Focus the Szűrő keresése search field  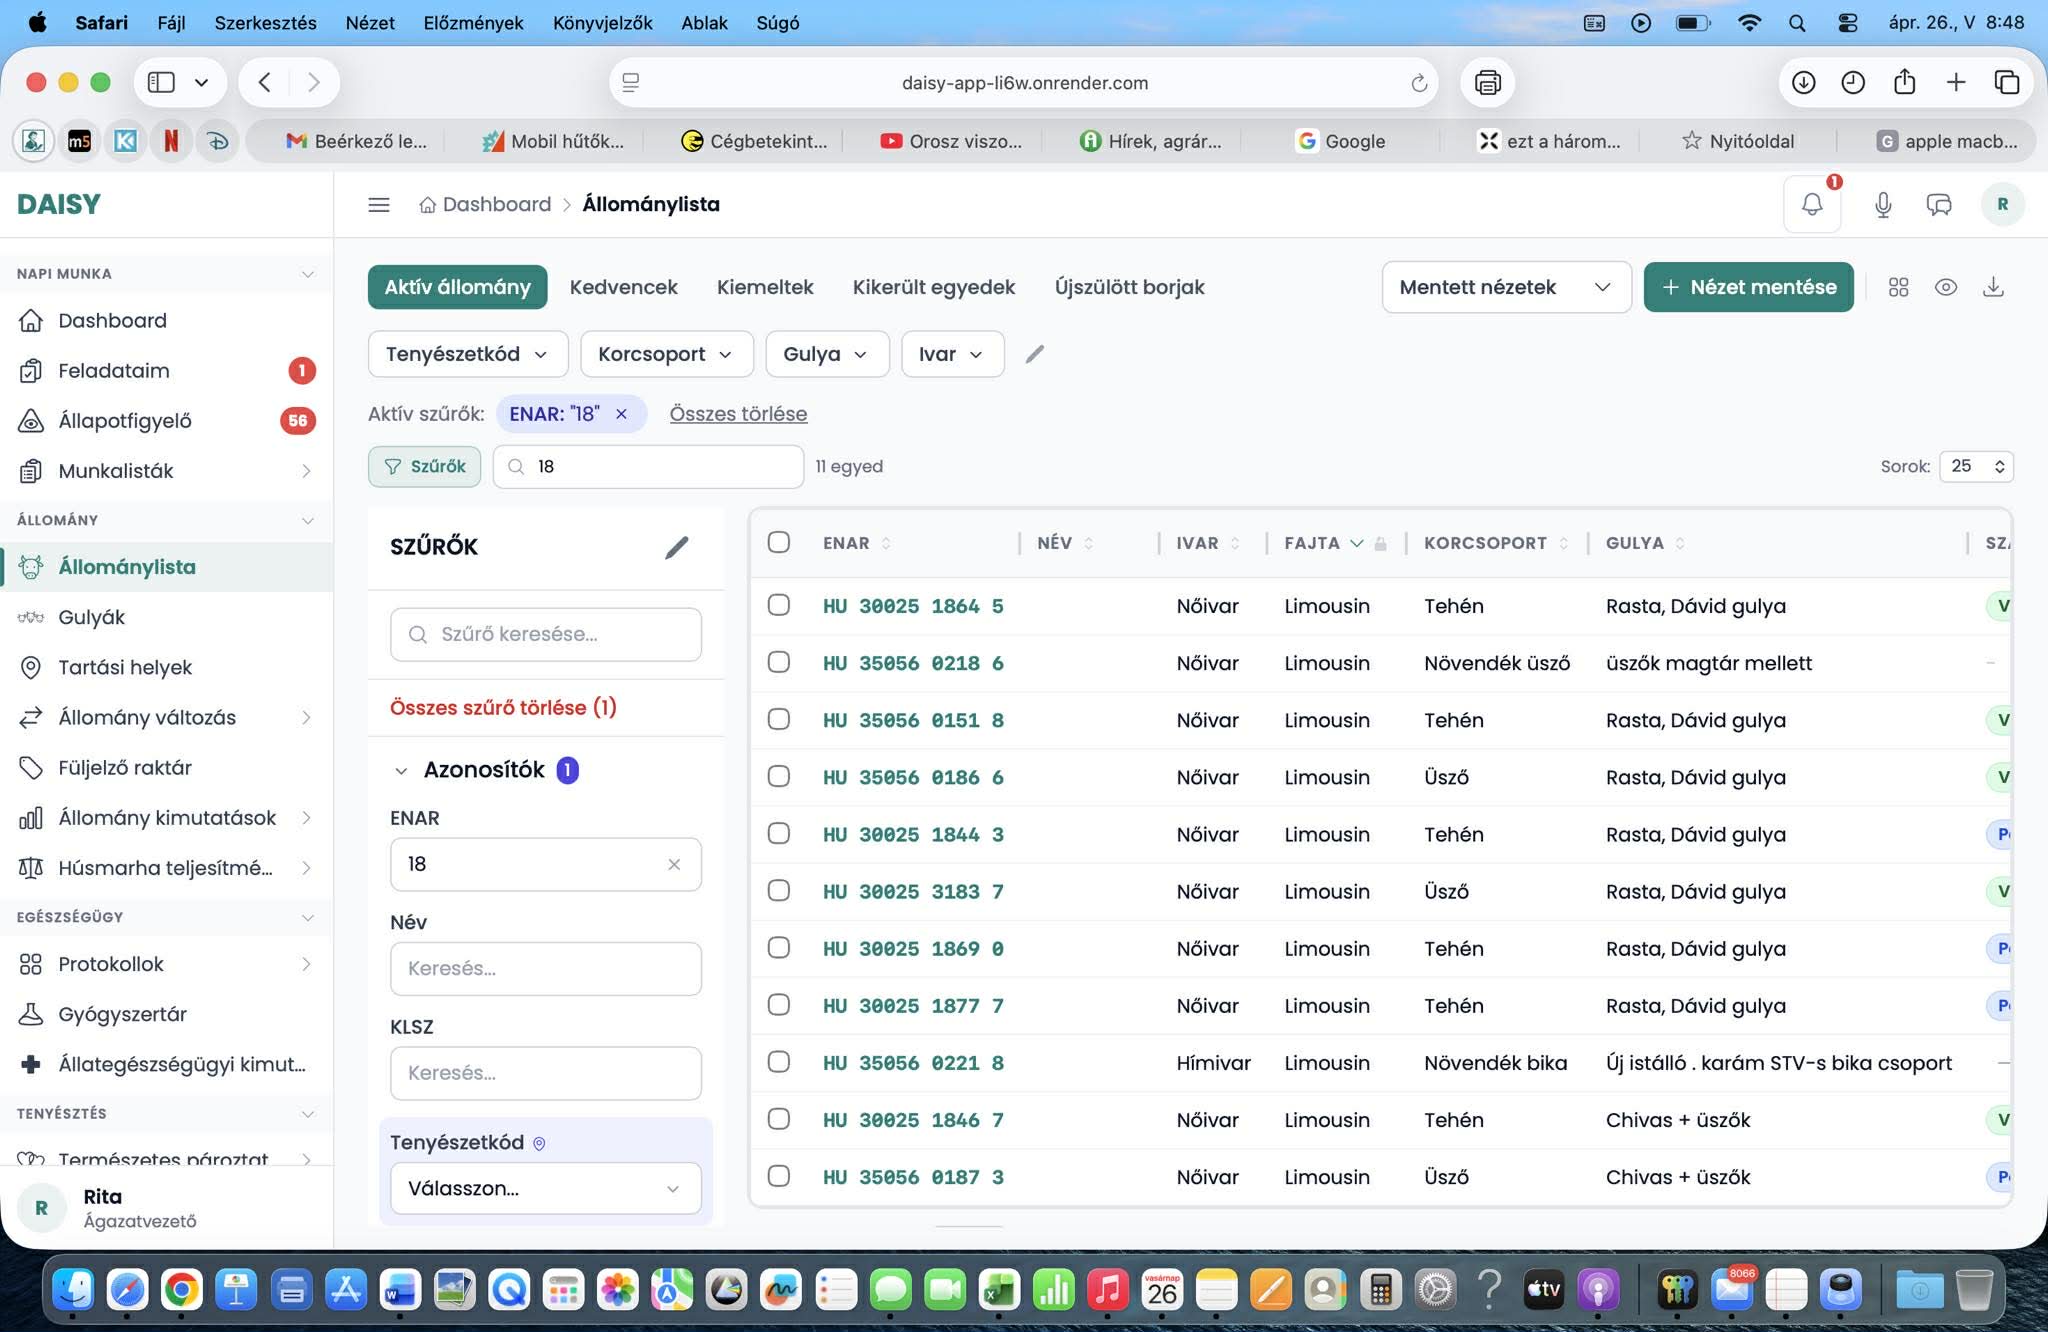(x=545, y=634)
